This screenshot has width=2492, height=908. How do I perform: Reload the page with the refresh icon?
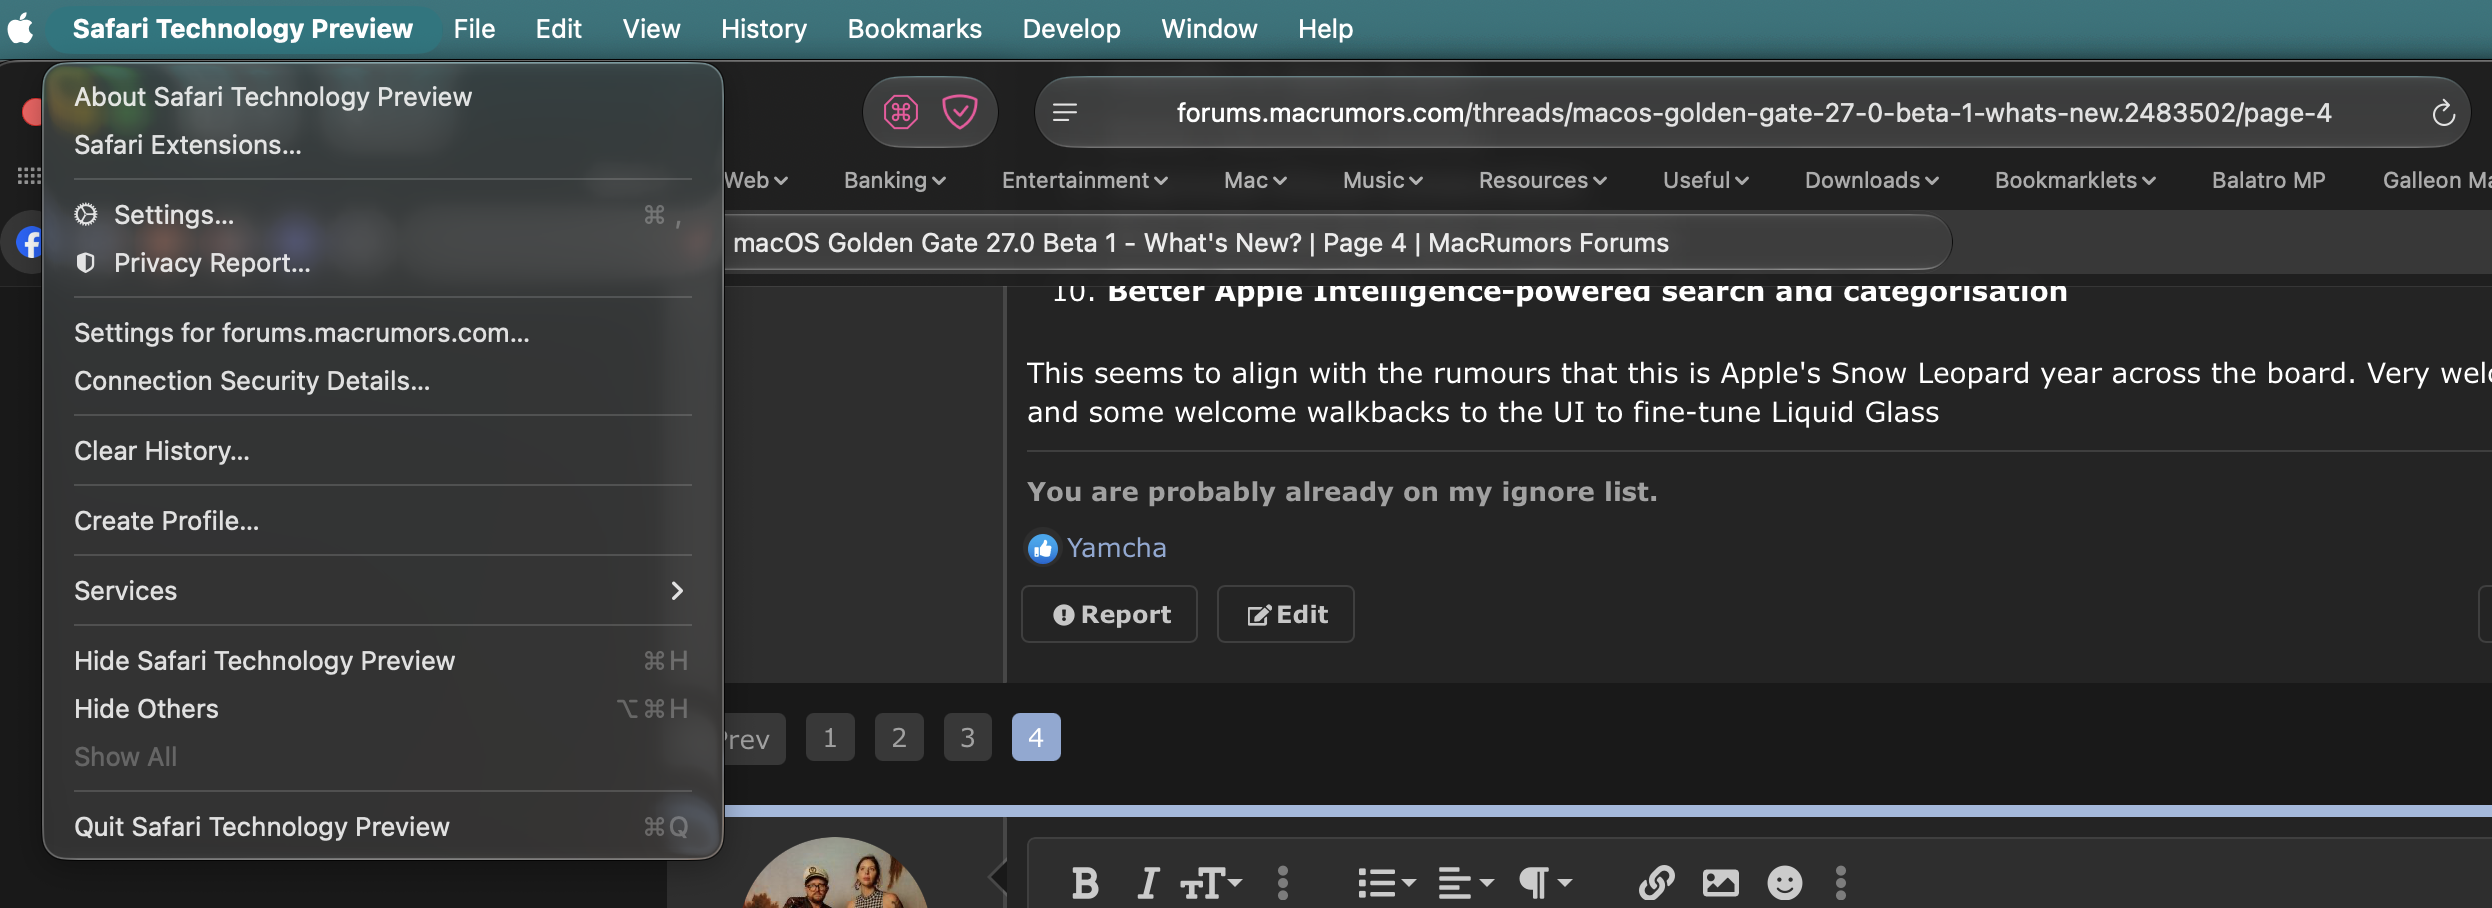click(2443, 113)
